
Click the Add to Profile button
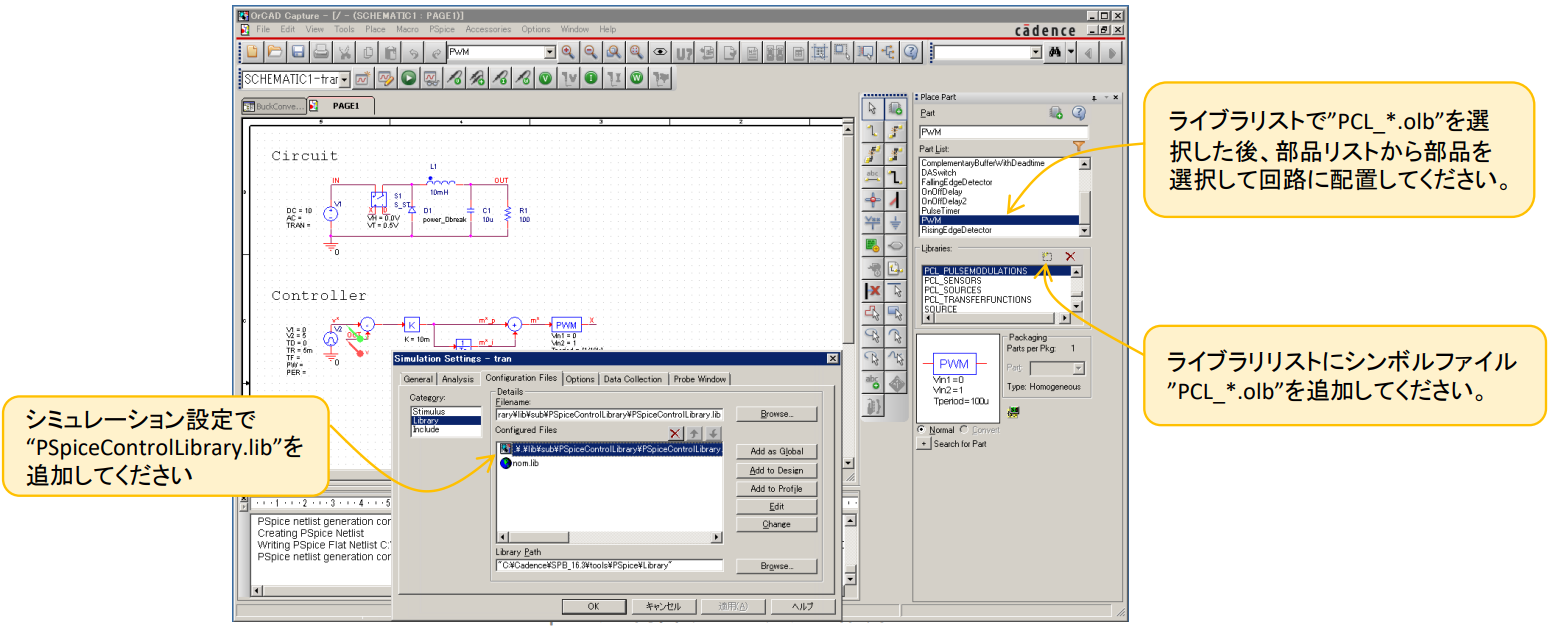click(776, 488)
